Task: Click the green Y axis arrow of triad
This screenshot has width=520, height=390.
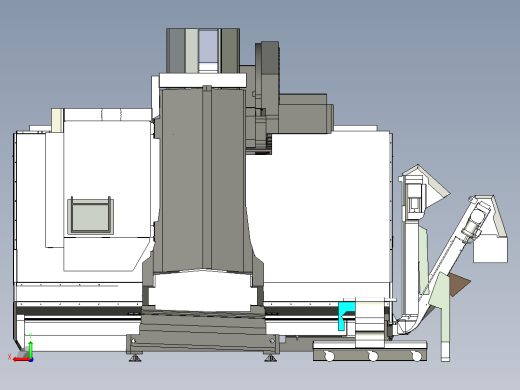Action: pyautogui.click(x=31, y=350)
